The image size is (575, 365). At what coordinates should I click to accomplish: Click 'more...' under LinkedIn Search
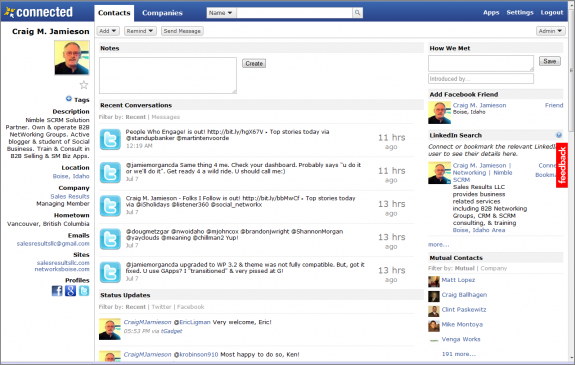[438, 245]
